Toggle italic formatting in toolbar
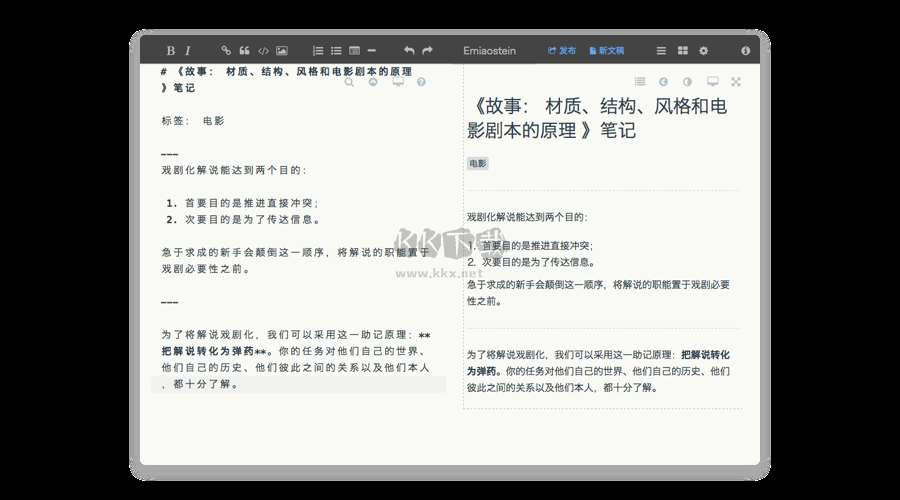900x500 pixels. coord(187,50)
